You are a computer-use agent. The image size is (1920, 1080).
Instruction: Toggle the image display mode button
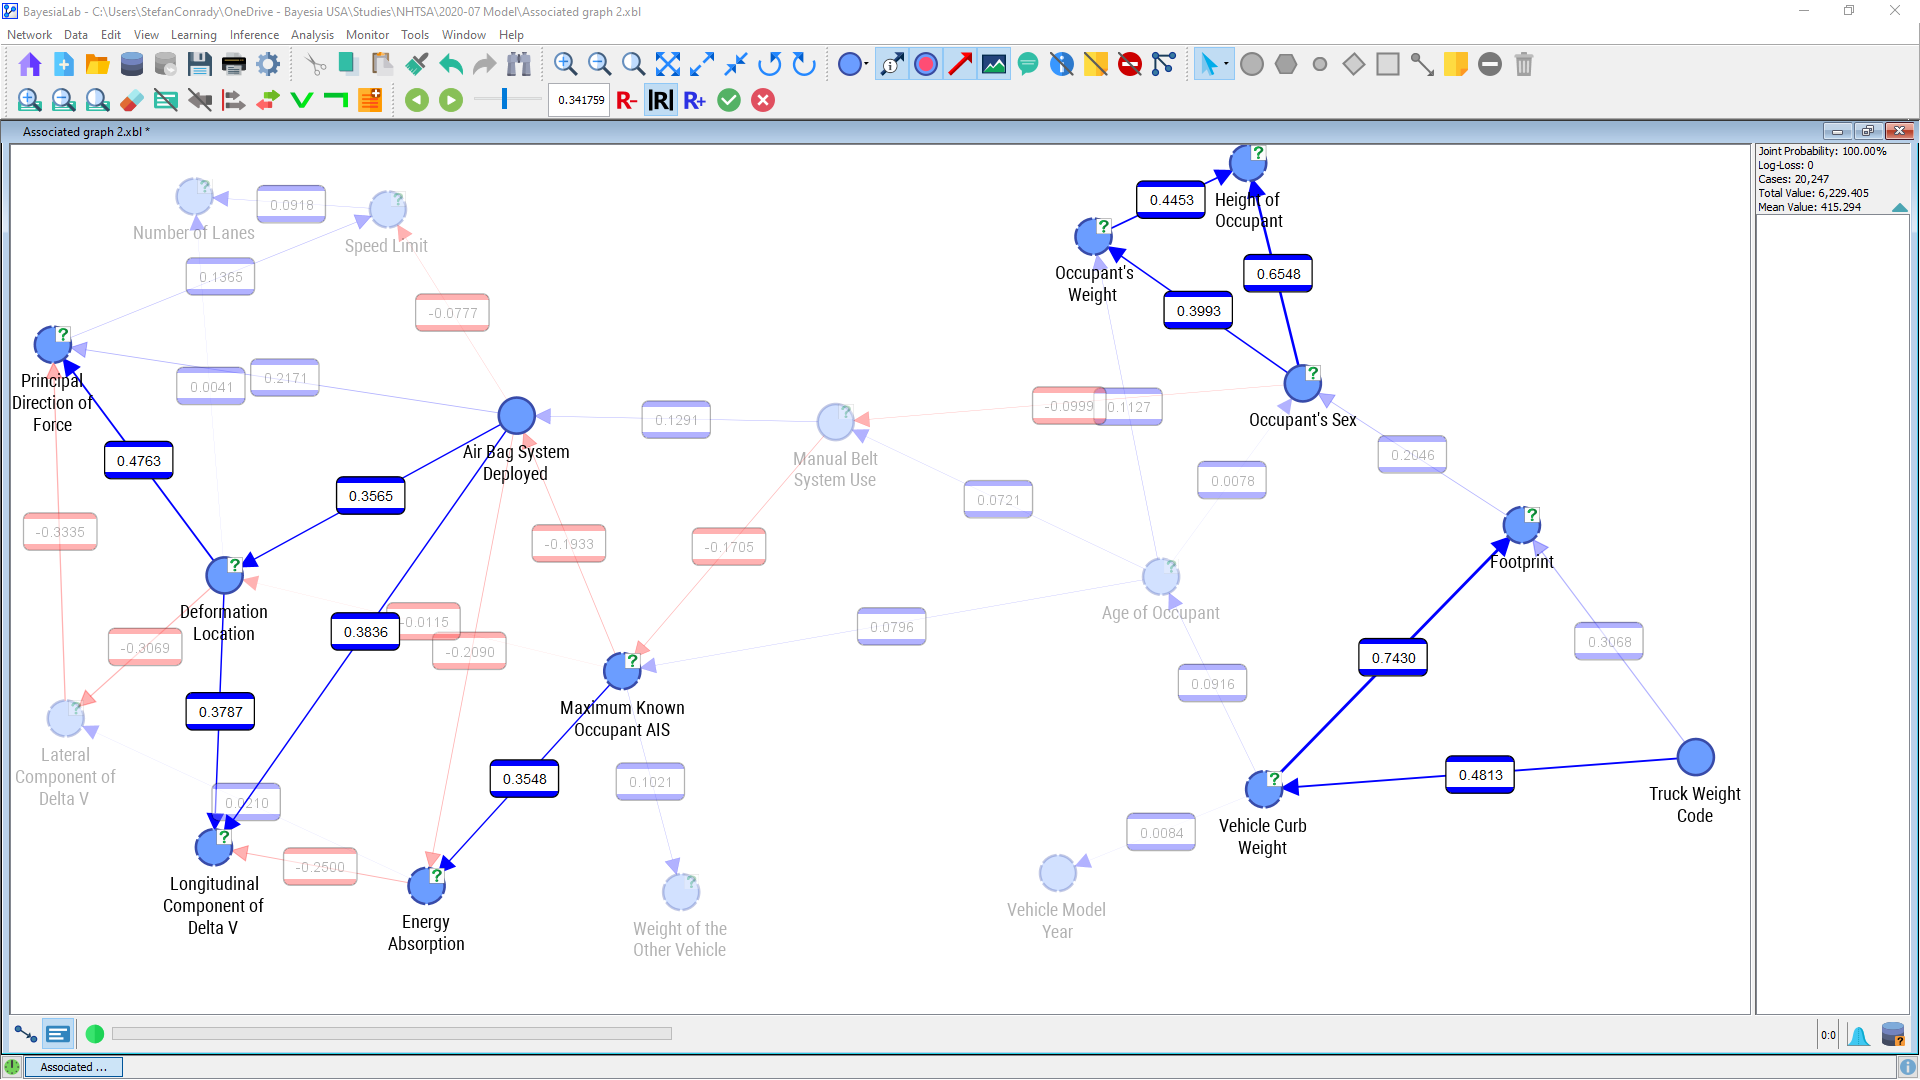pos(994,65)
